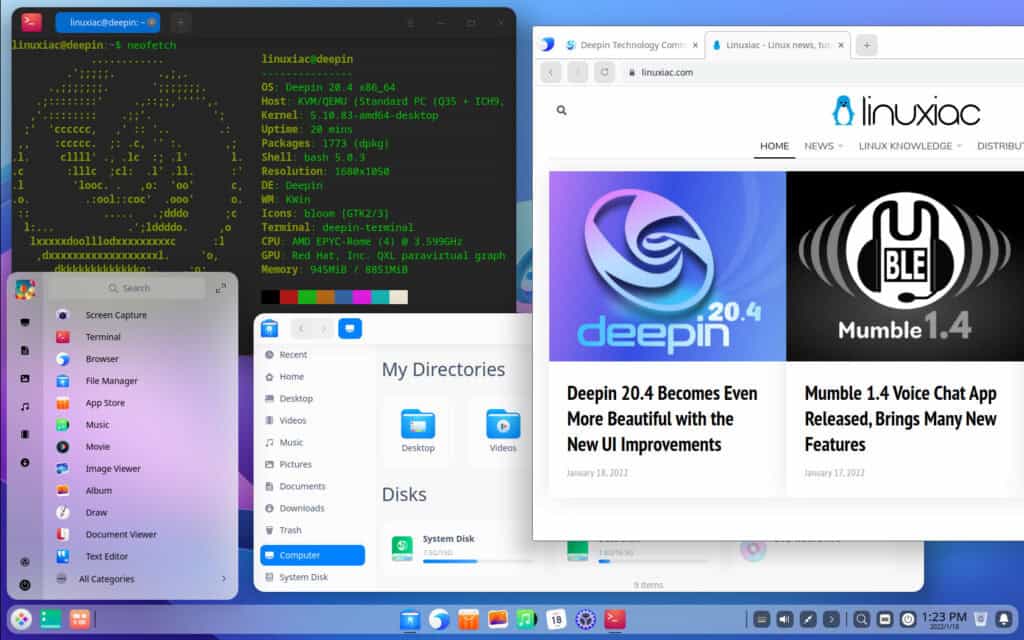Open a new browser tab

coord(867,45)
